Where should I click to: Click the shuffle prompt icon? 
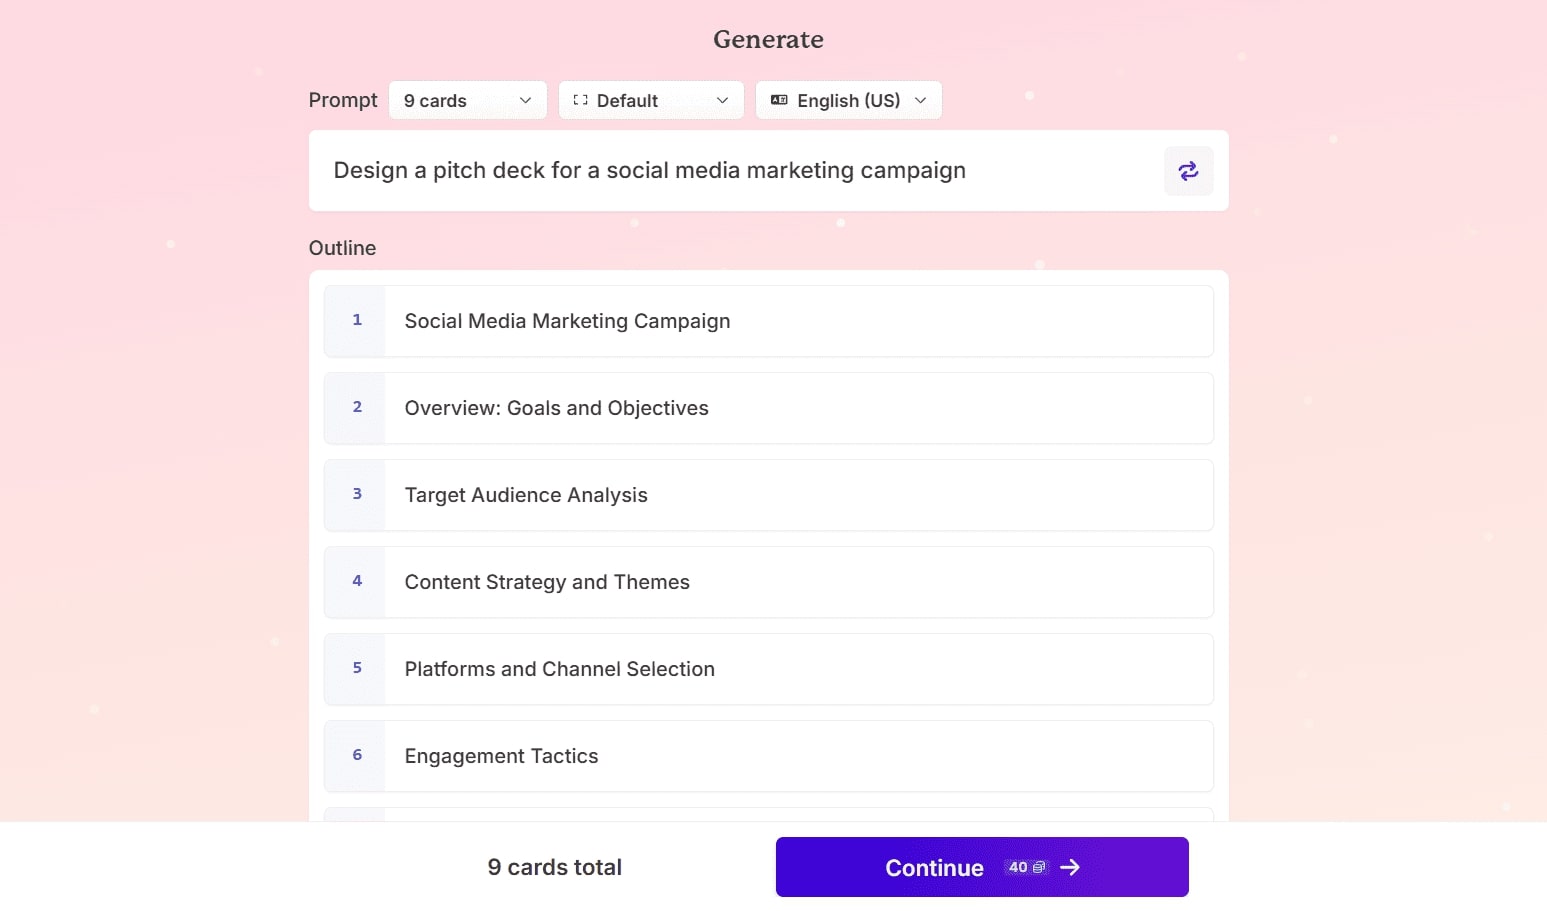[1188, 171]
